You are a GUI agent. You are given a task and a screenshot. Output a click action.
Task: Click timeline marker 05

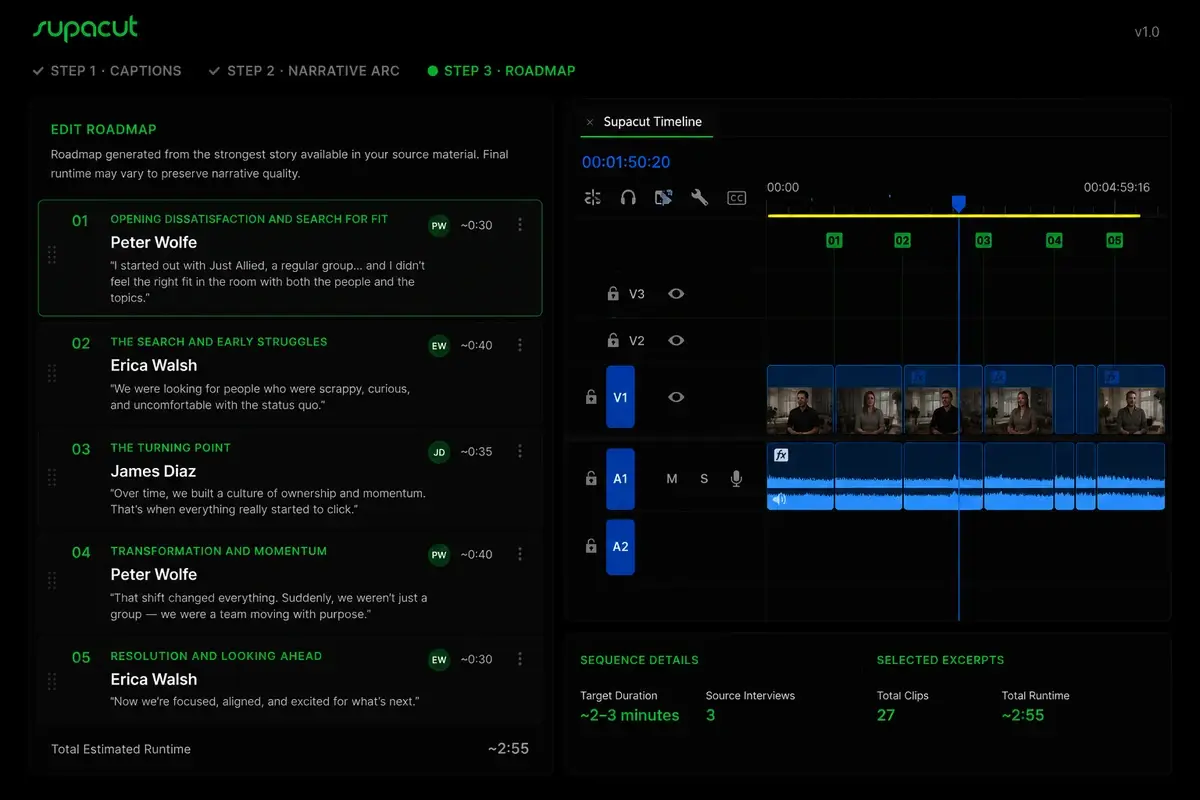(x=1114, y=241)
